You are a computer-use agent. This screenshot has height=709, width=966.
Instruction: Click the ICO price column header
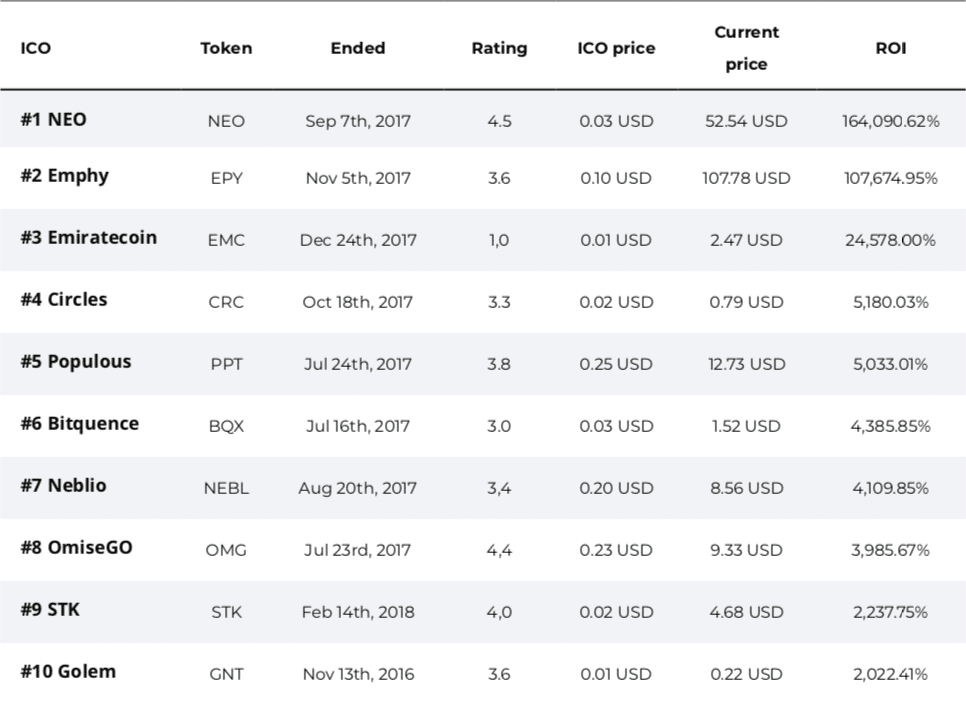coord(616,48)
